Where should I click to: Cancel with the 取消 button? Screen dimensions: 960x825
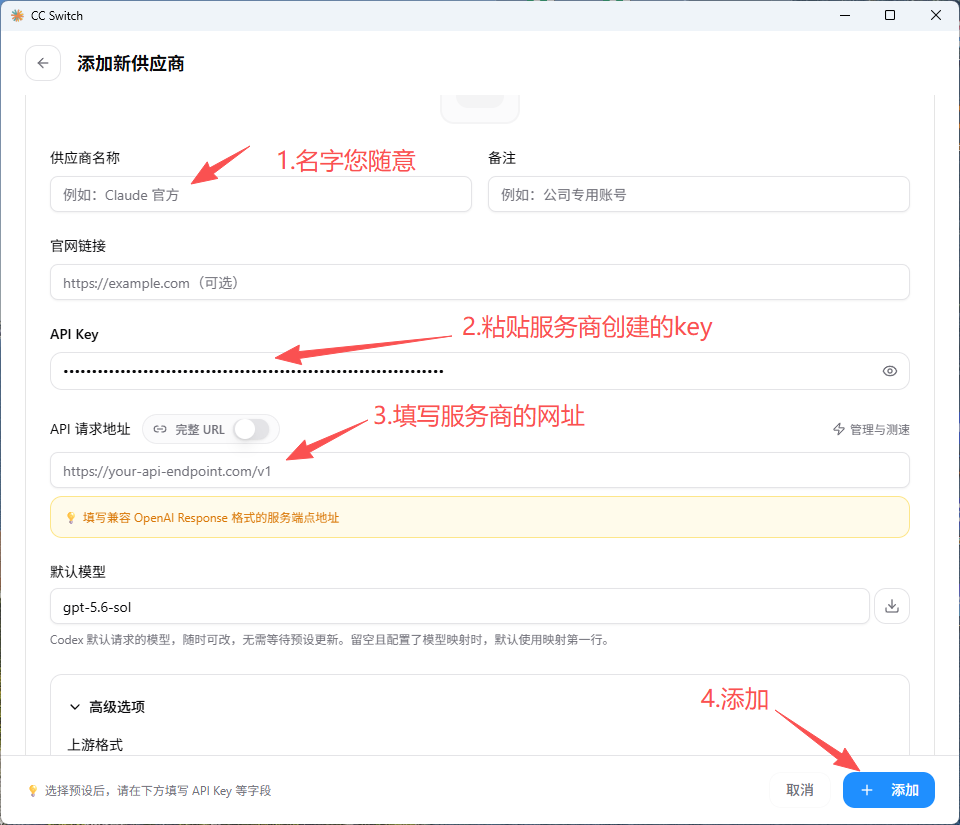800,790
